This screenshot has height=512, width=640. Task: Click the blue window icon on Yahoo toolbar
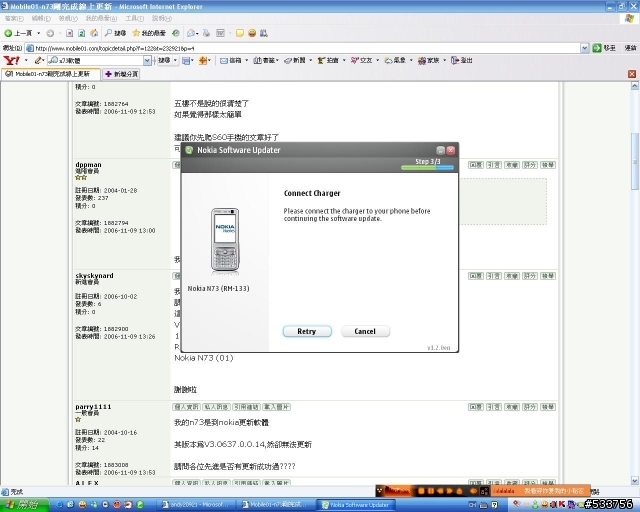(x=186, y=60)
